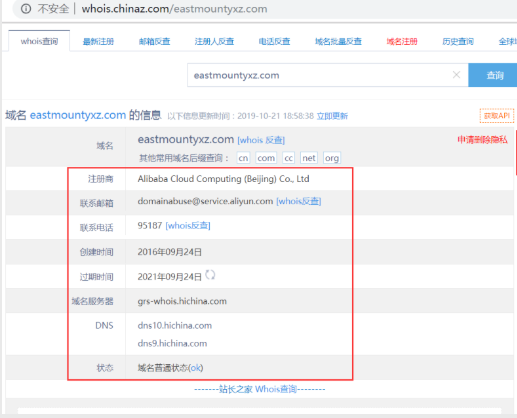Switch to the 历史查询 tab

click(458, 42)
